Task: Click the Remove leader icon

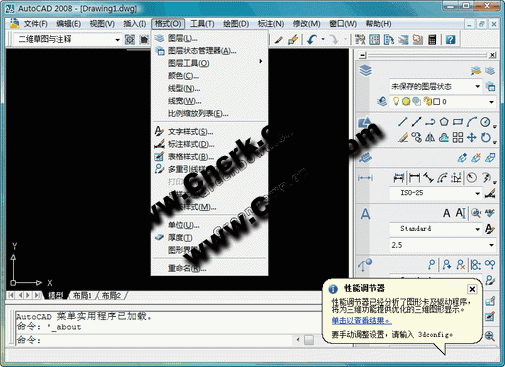Action: [x=460, y=265]
